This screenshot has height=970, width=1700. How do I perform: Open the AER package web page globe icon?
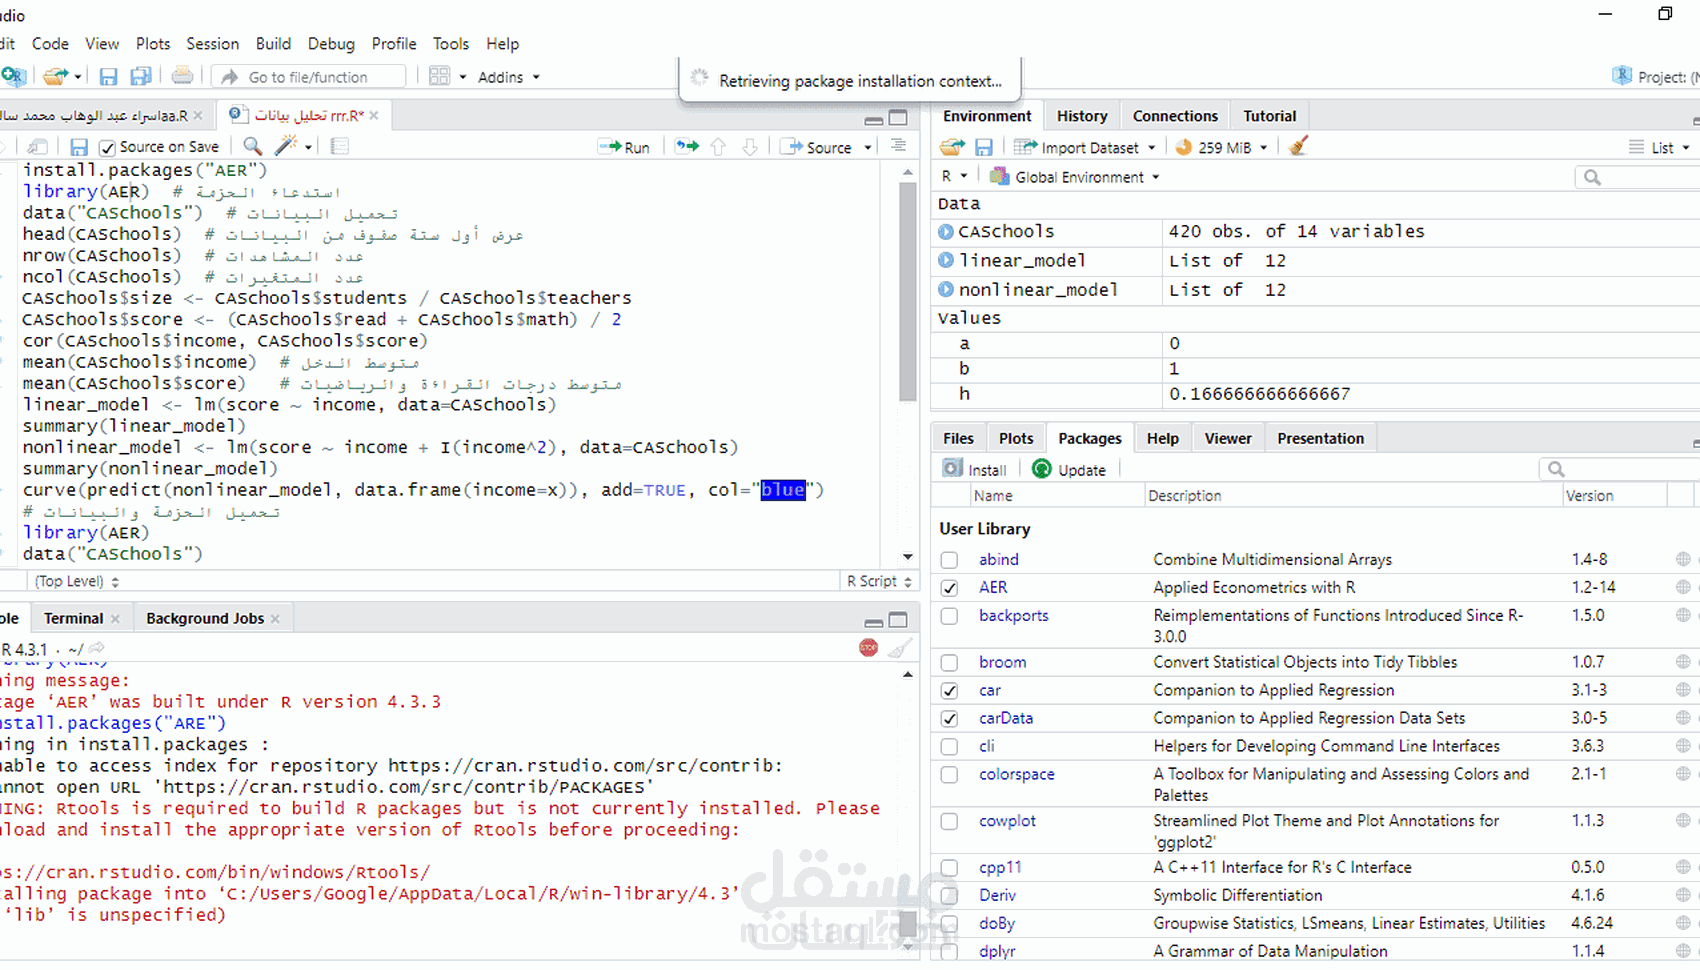click(1683, 587)
